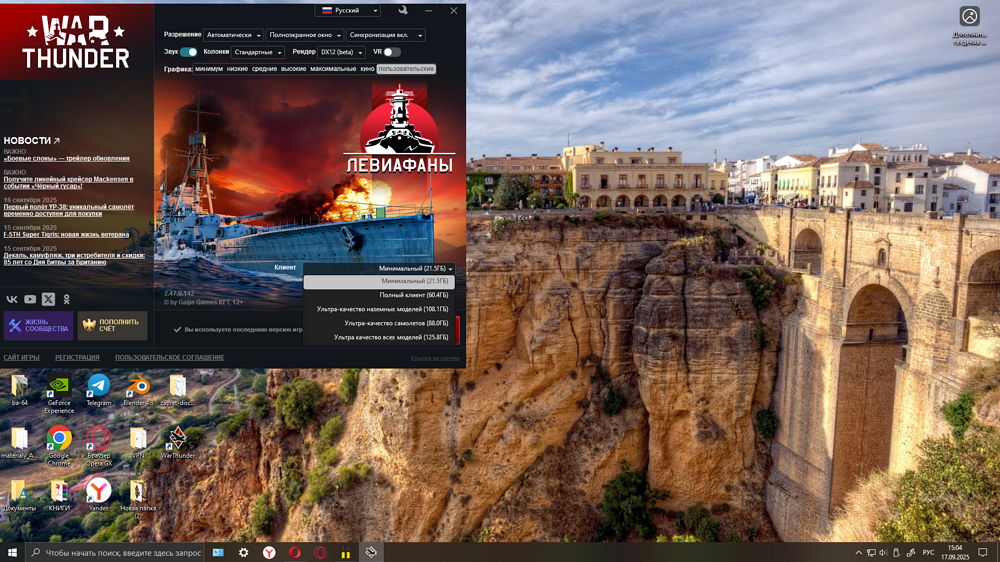Open Yandex browser from the taskbar
Image resolution: width=1000 pixels, height=562 pixels.
point(269,552)
